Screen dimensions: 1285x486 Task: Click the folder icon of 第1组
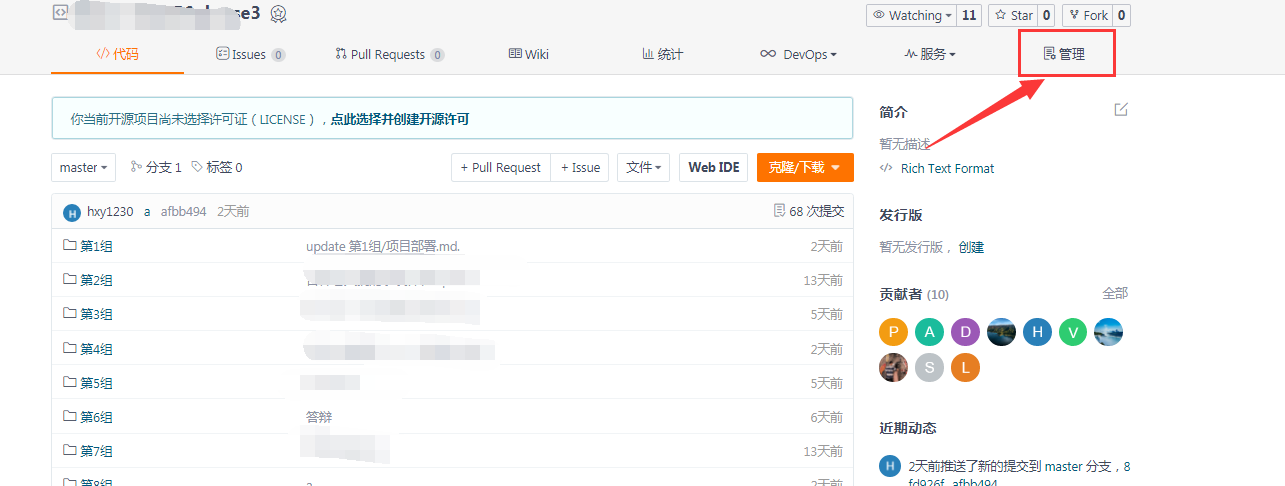70,245
